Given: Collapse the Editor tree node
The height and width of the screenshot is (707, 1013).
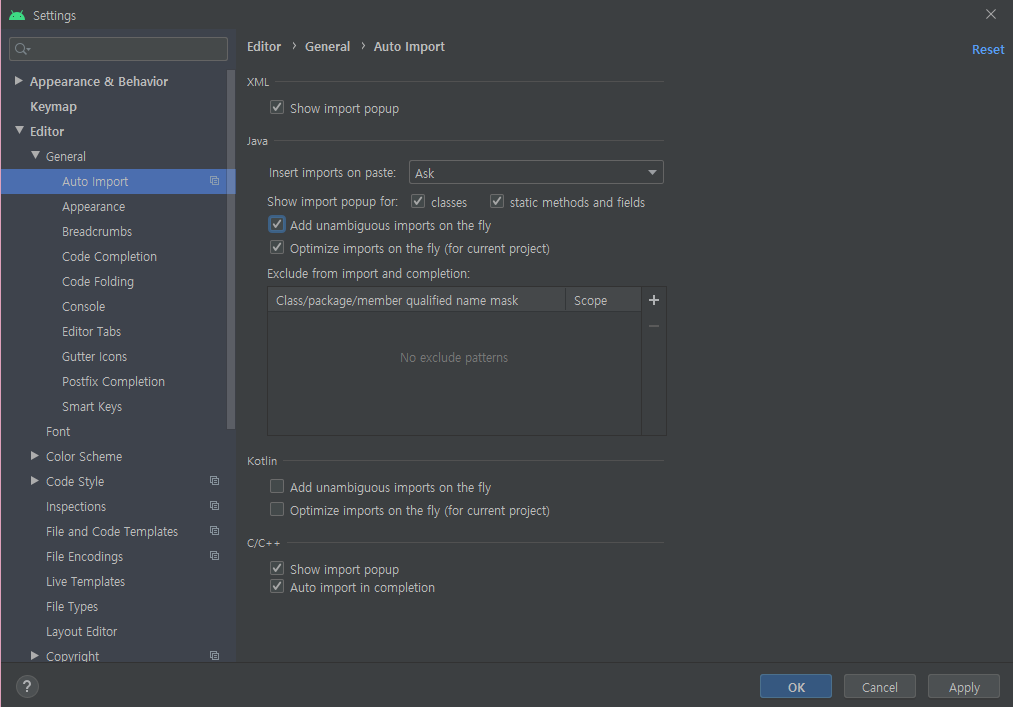Looking at the screenshot, I should [19, 131].
